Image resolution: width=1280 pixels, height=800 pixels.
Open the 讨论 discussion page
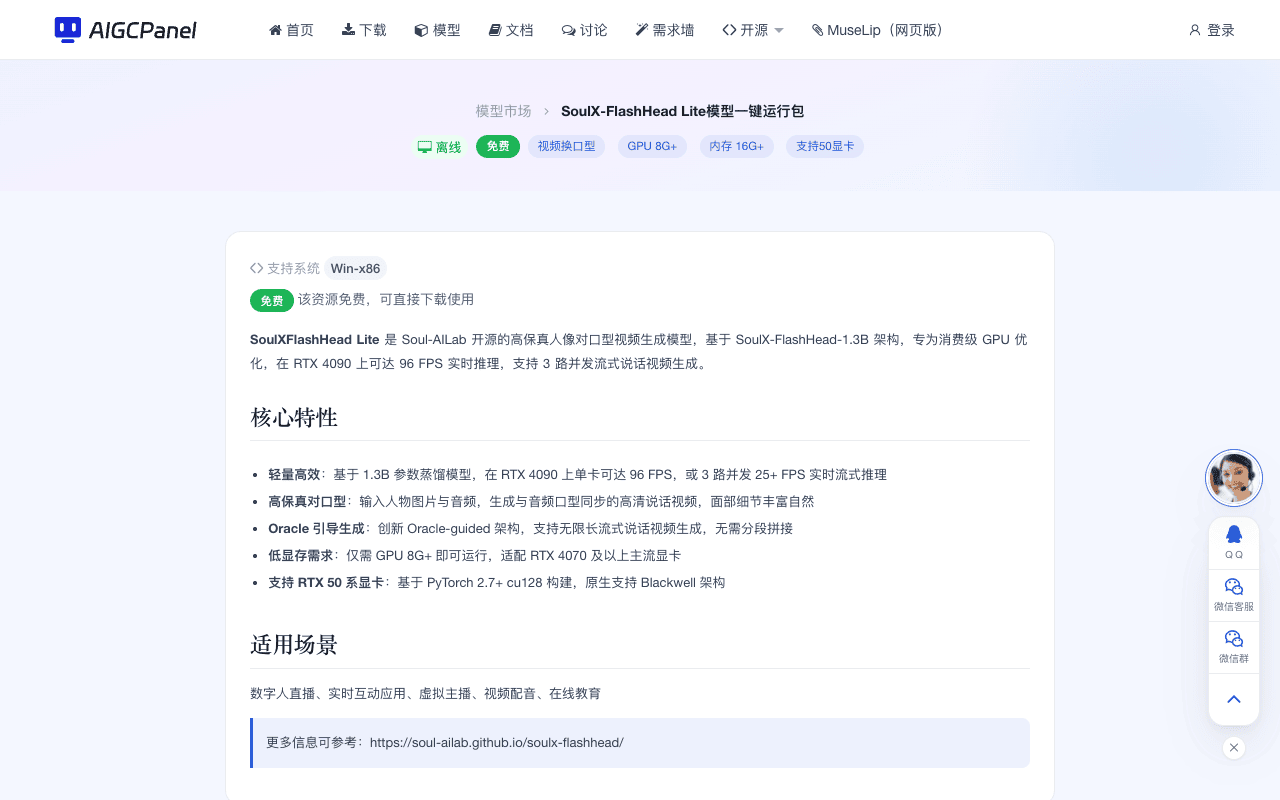[585, 30]
